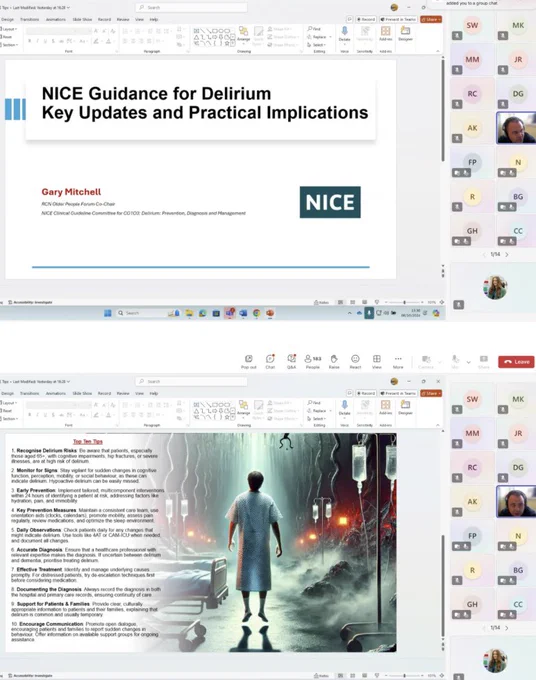Adjust the zoom slider in the top PowerPoint status bar
The height and width of the screenshot is (680, 536).
tap(404, 302)
